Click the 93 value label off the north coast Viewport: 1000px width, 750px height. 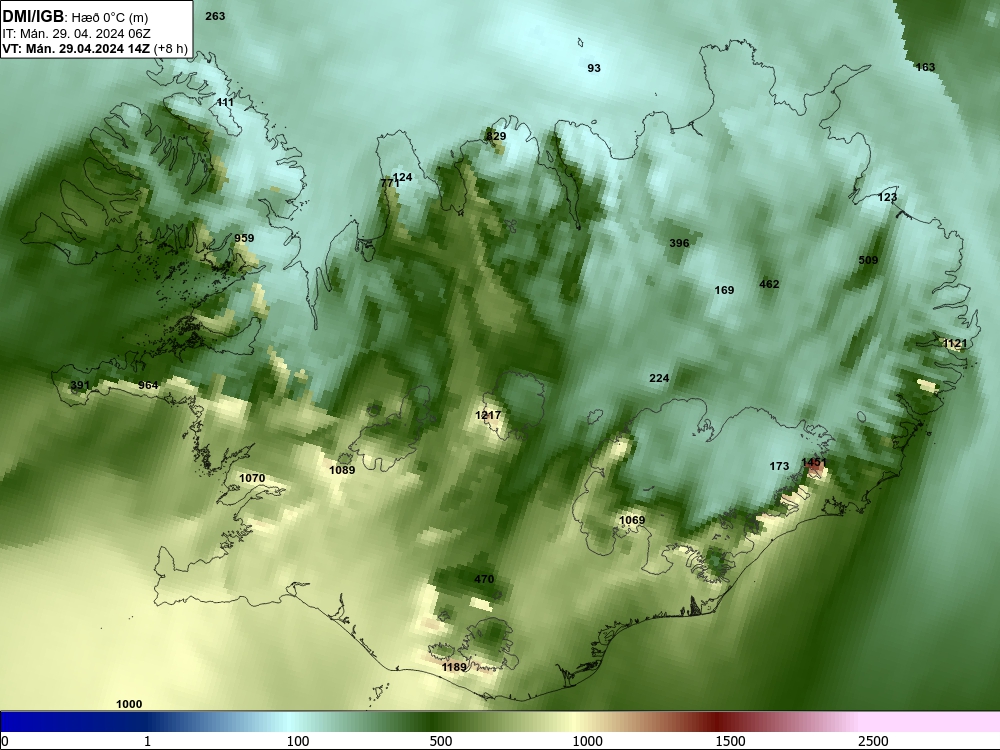click(594, 68)
